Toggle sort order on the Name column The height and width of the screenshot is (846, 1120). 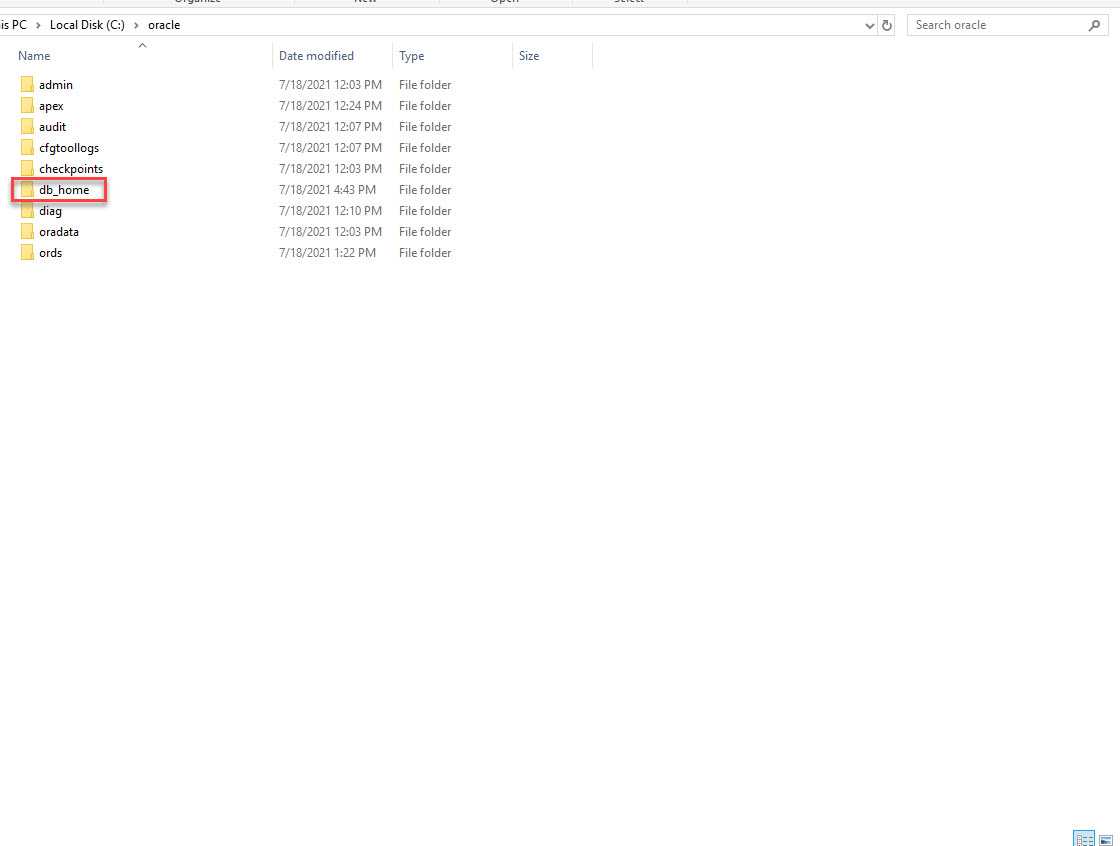click(x=33, y=56)
